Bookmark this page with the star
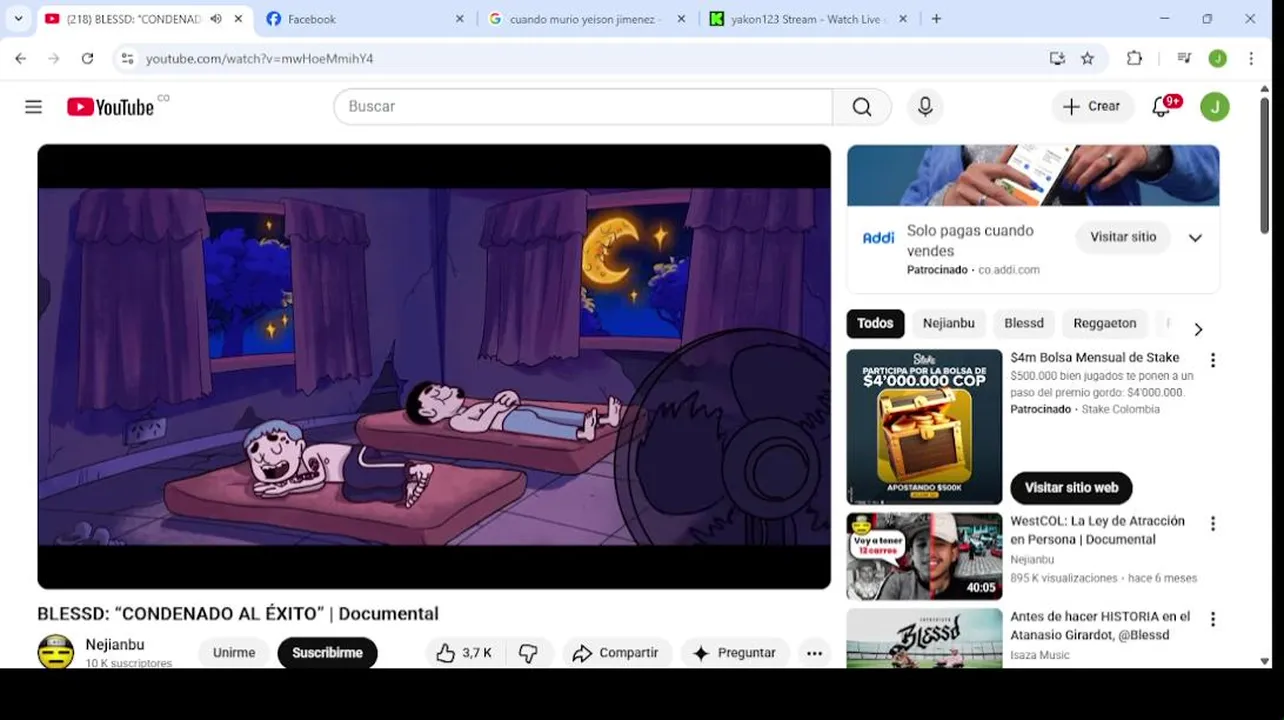The width and height of the screenshot is (1284, 720). [1087, 59]
